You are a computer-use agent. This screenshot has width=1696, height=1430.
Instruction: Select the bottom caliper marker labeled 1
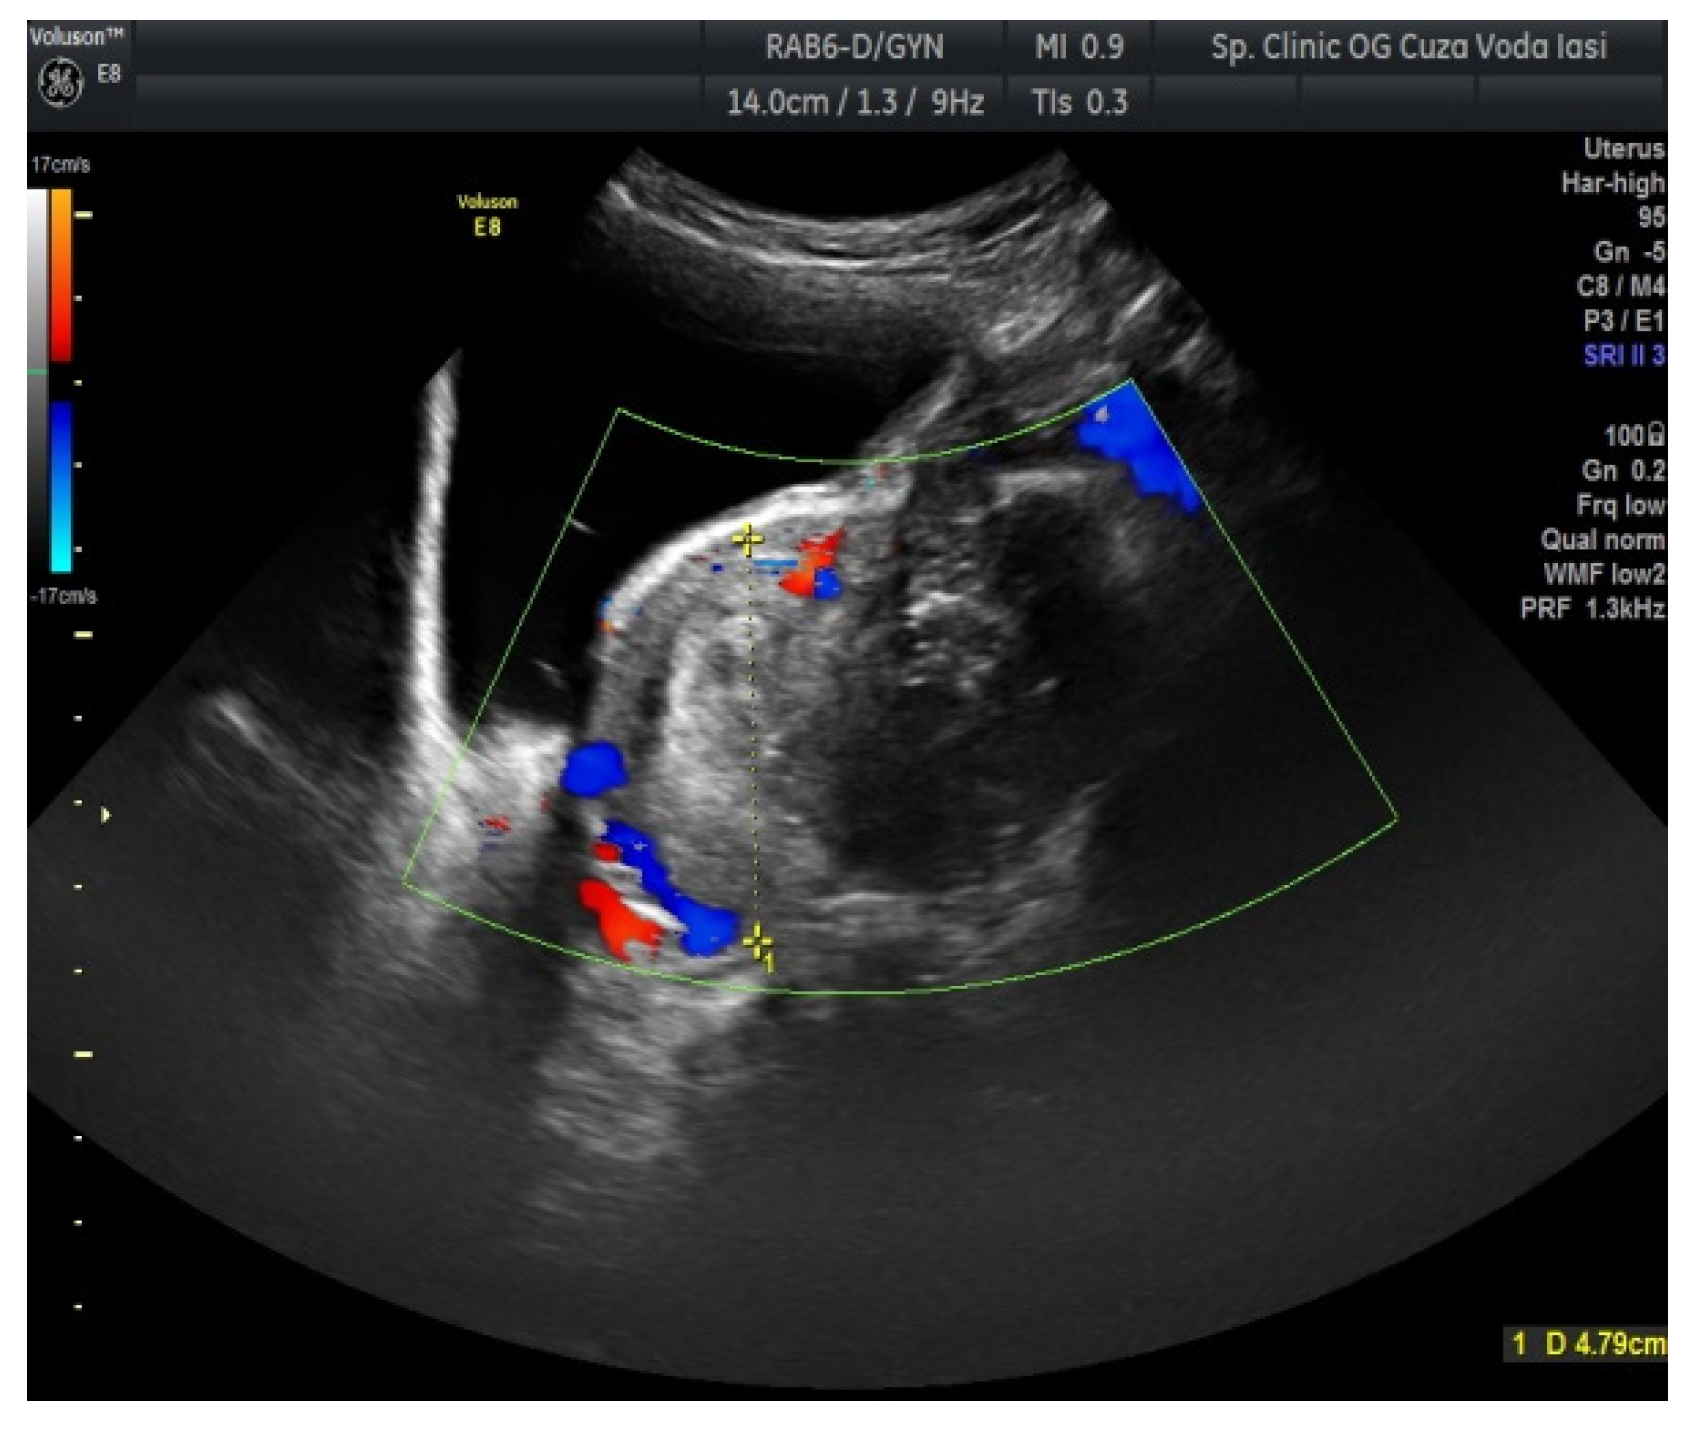tap(759, 942)
